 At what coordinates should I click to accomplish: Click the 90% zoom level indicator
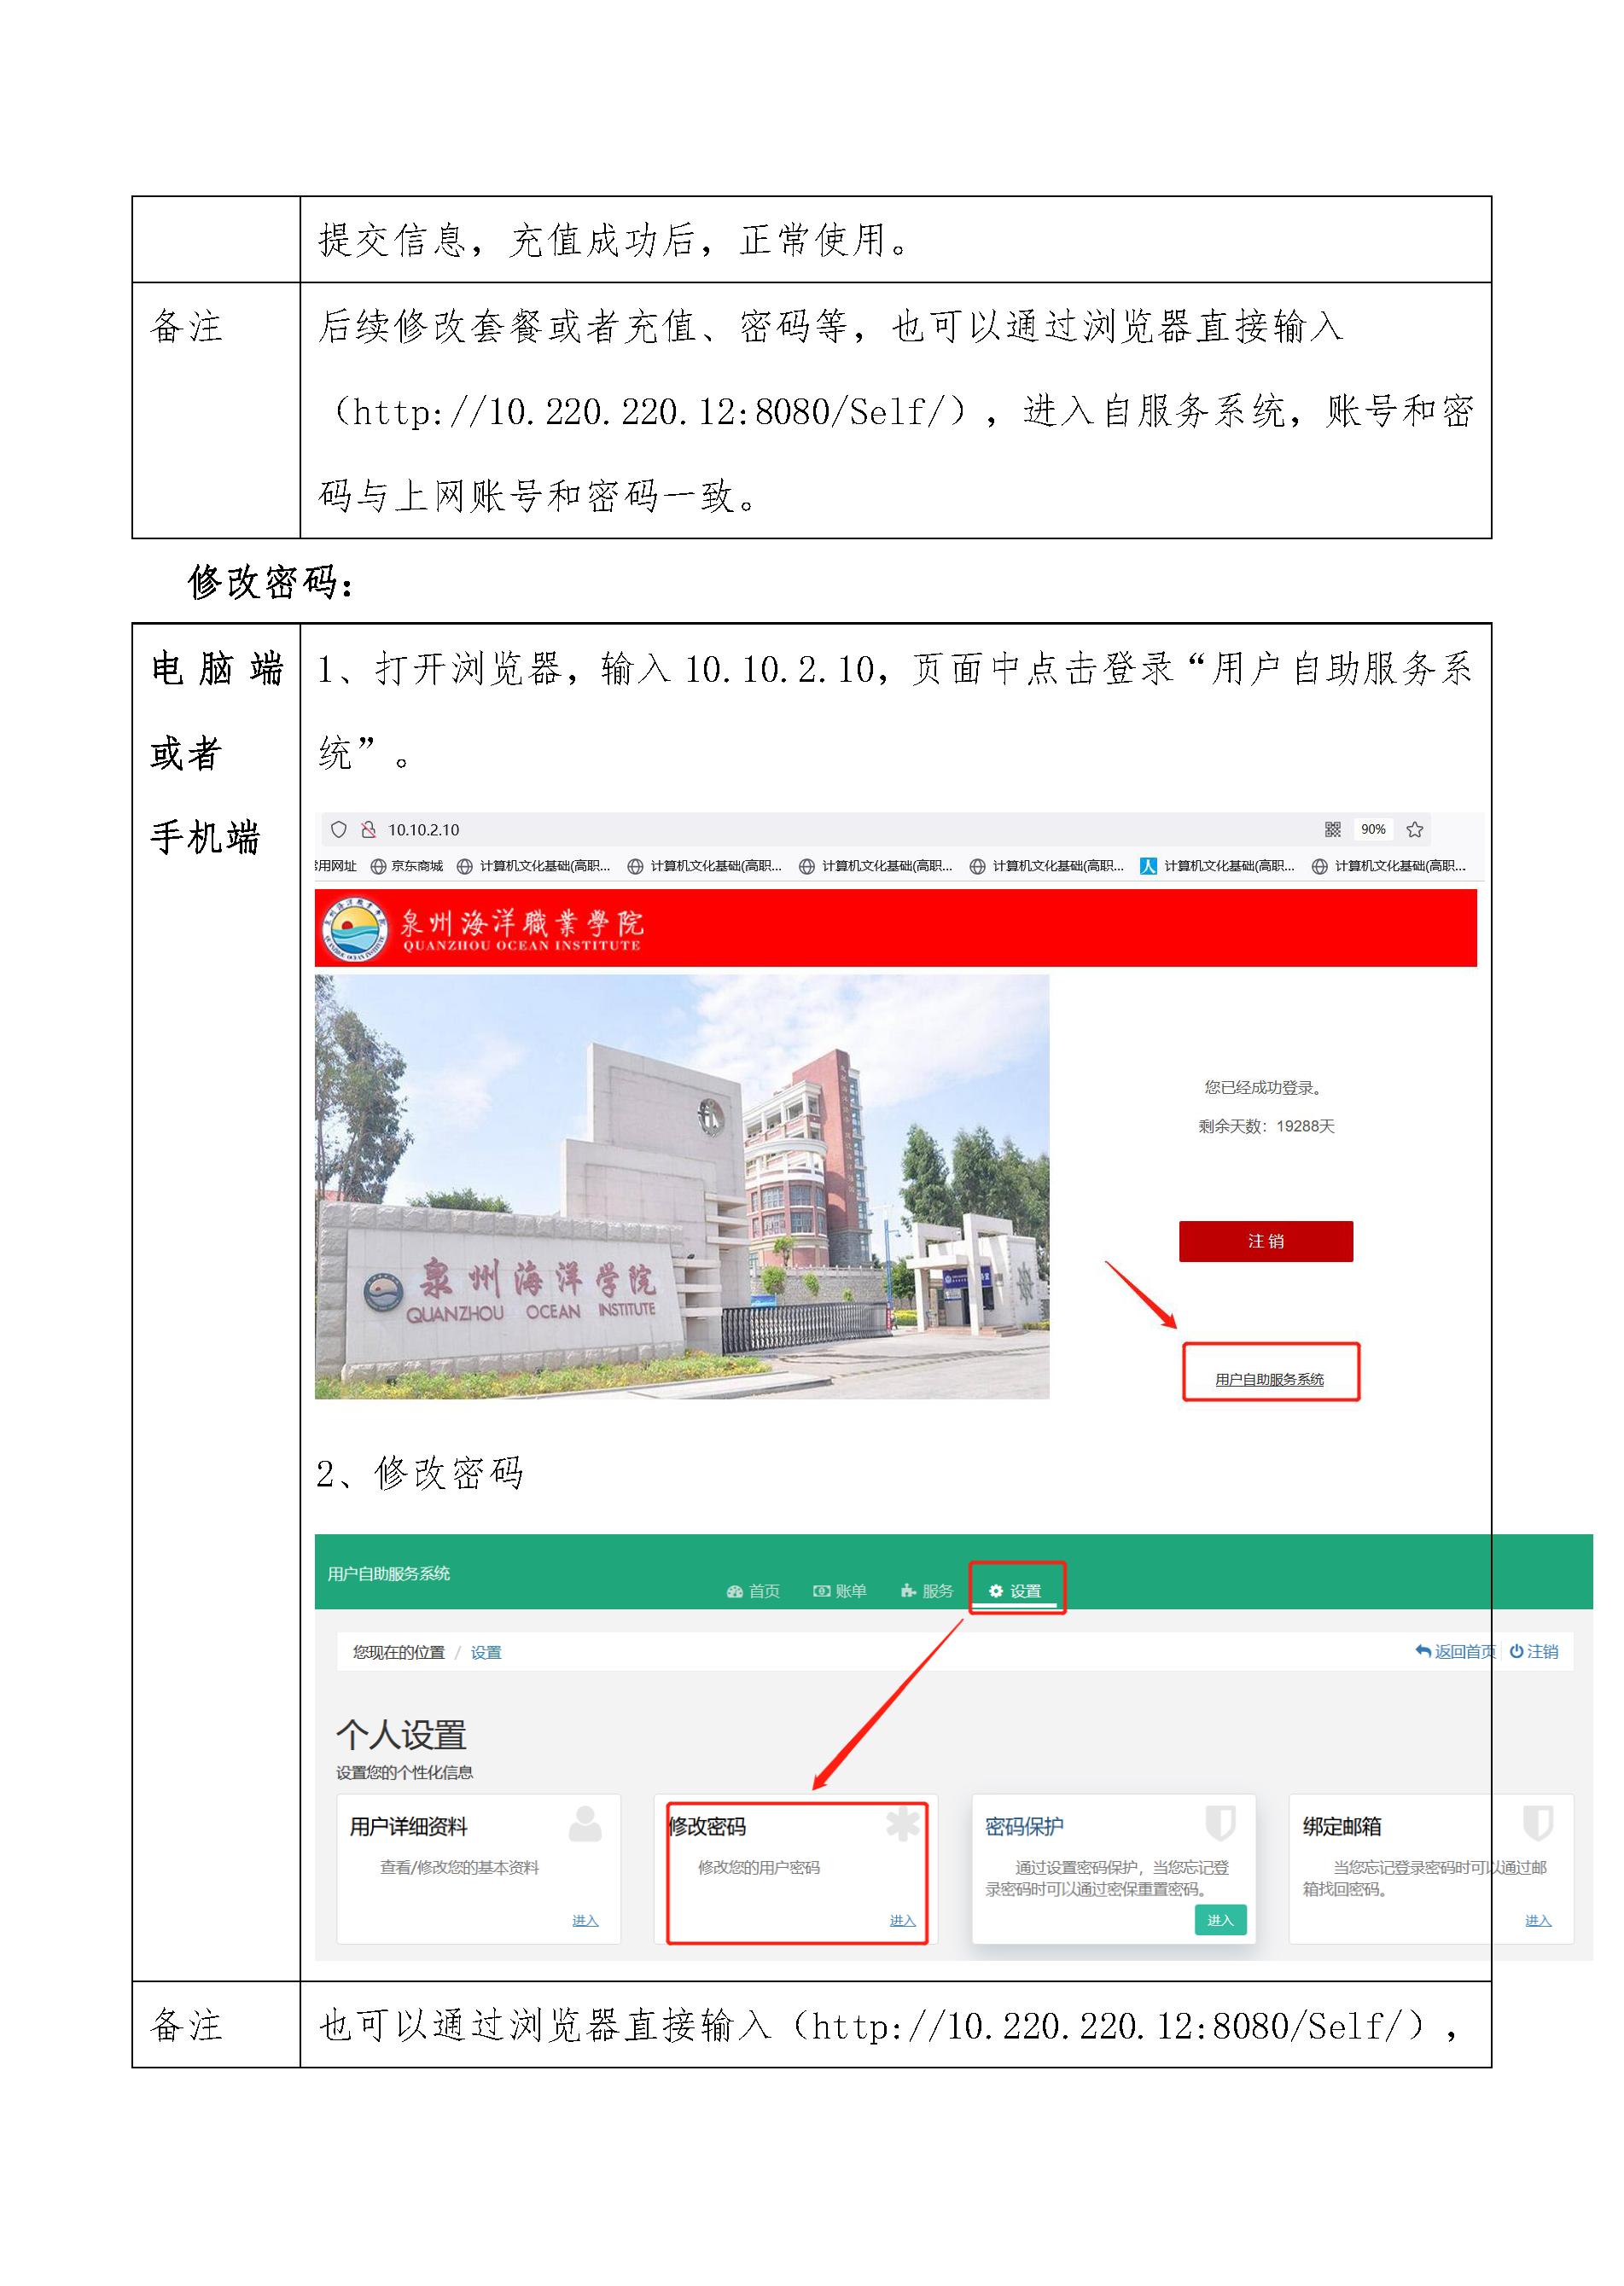(x=1373, y=829)
